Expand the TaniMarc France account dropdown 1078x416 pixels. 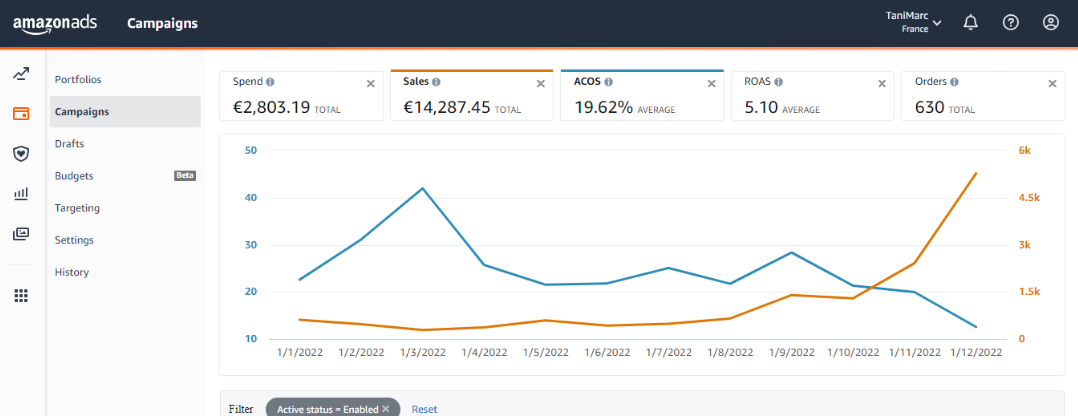tap(914, 23)
